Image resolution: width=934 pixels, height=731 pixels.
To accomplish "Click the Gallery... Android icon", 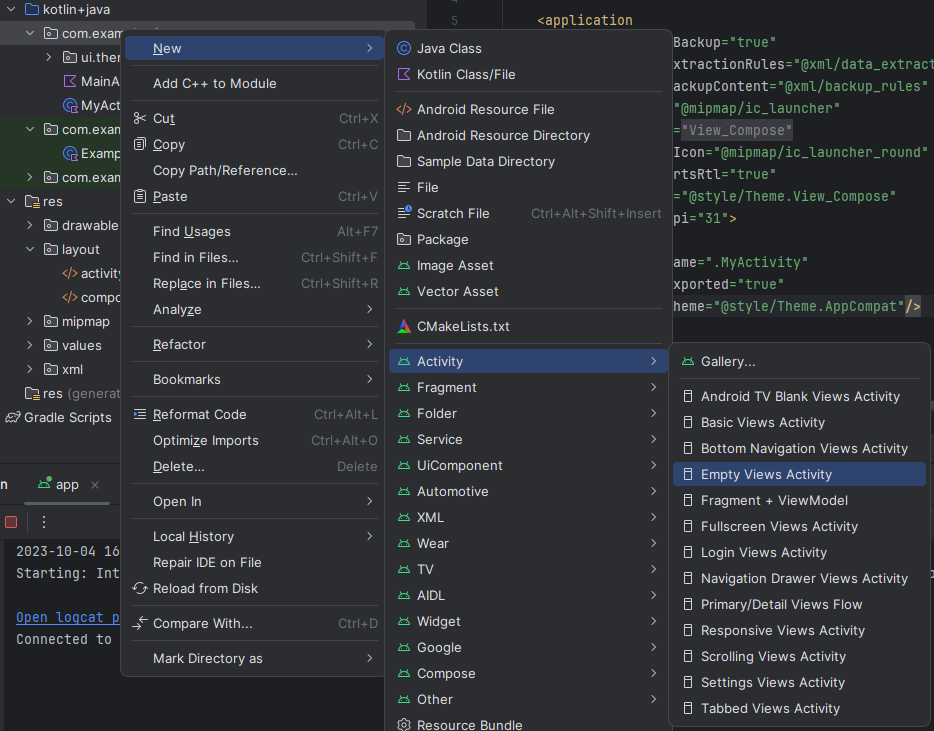I will tap(687, 361).
